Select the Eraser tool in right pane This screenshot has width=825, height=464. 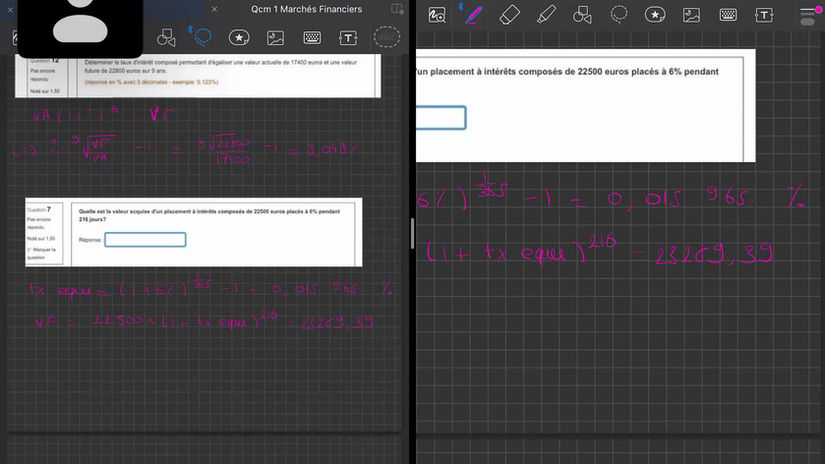509,15
